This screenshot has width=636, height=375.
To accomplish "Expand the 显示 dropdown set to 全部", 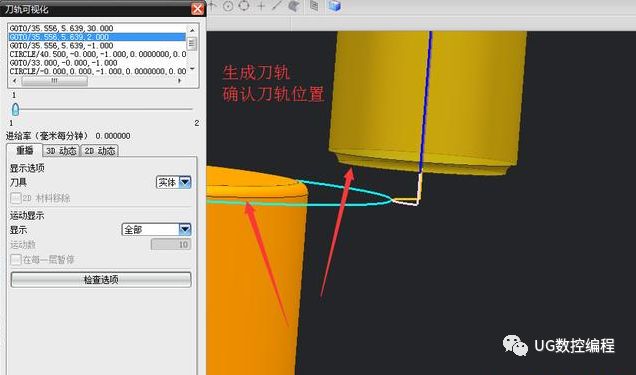I will pos(156,230).
